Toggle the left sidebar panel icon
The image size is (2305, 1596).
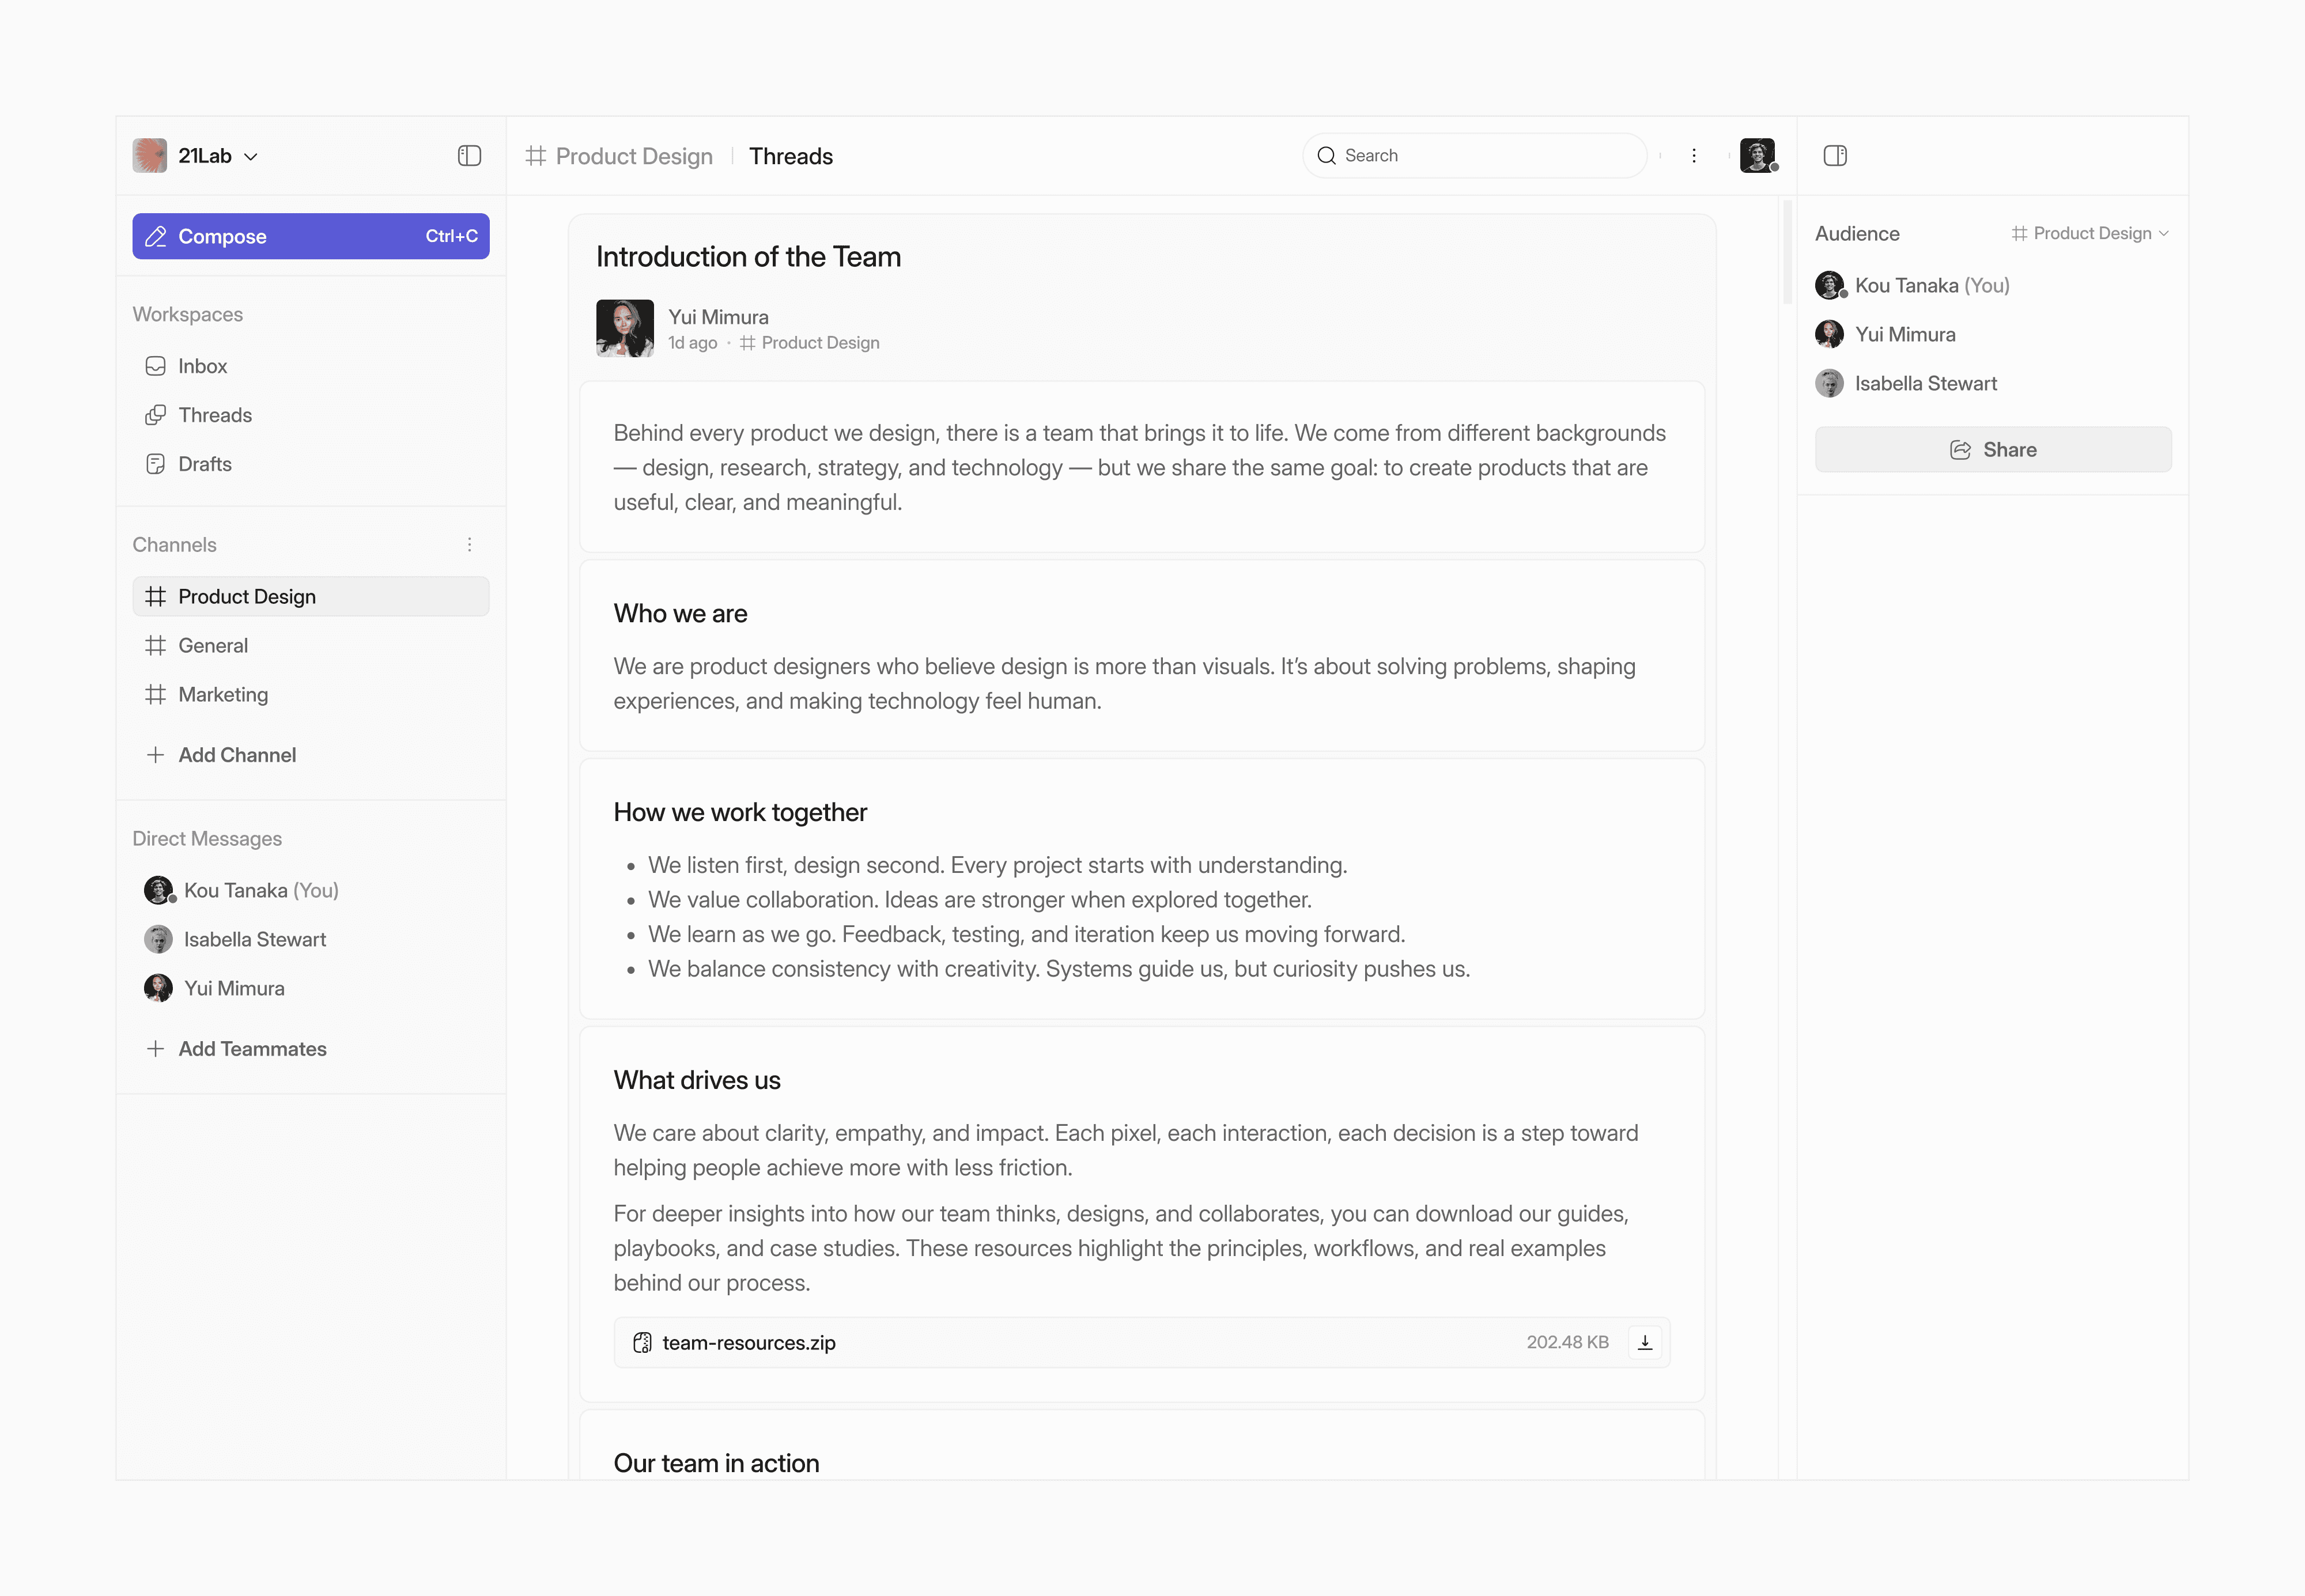point(469,156)
